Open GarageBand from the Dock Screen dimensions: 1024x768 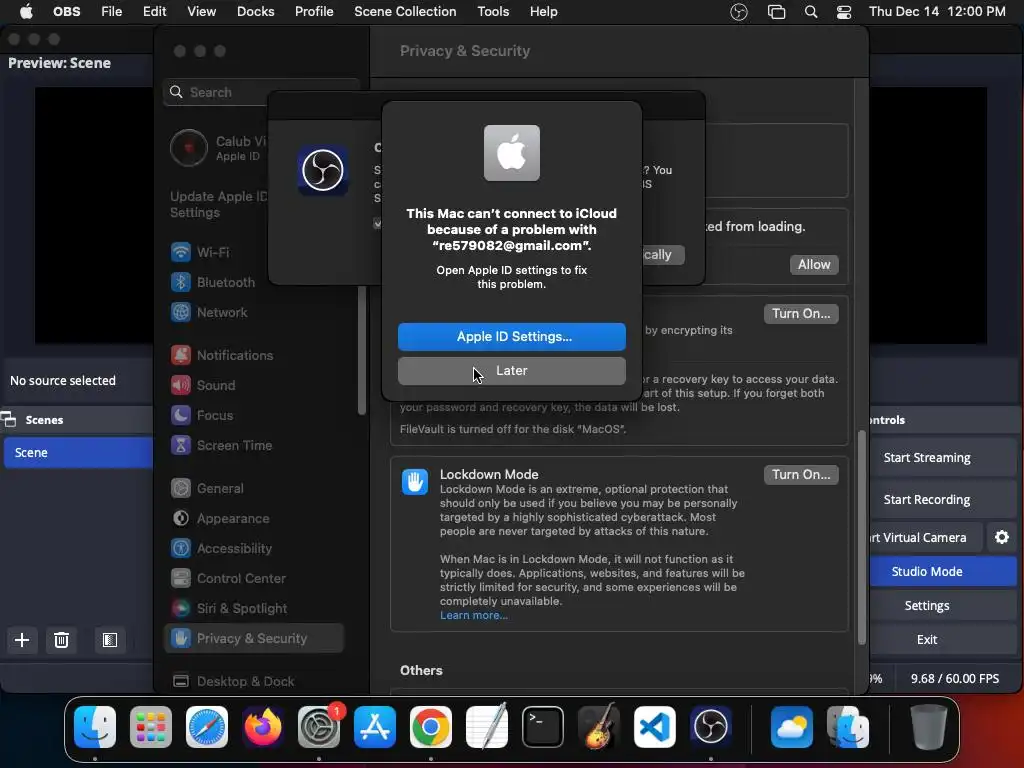click(x=598, y=727)
